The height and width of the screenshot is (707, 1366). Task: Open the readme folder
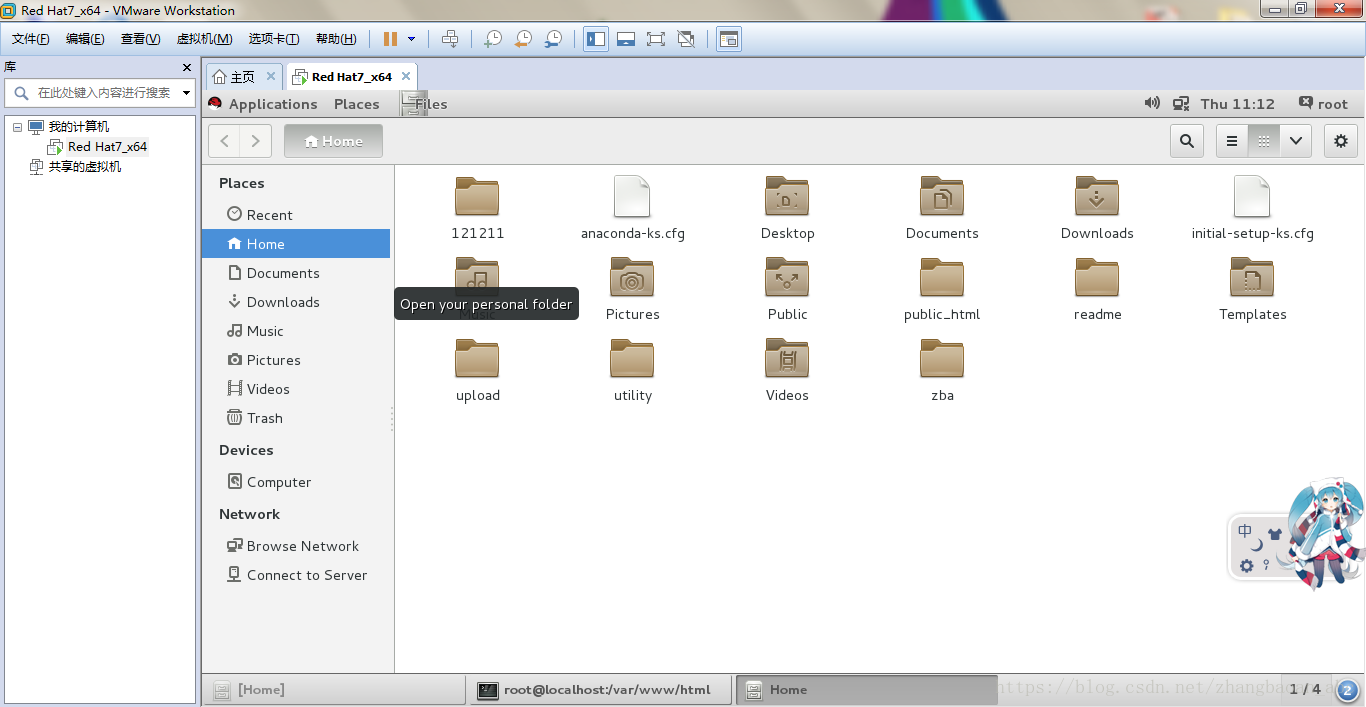pyautogui.click(x=1097, y=278)
